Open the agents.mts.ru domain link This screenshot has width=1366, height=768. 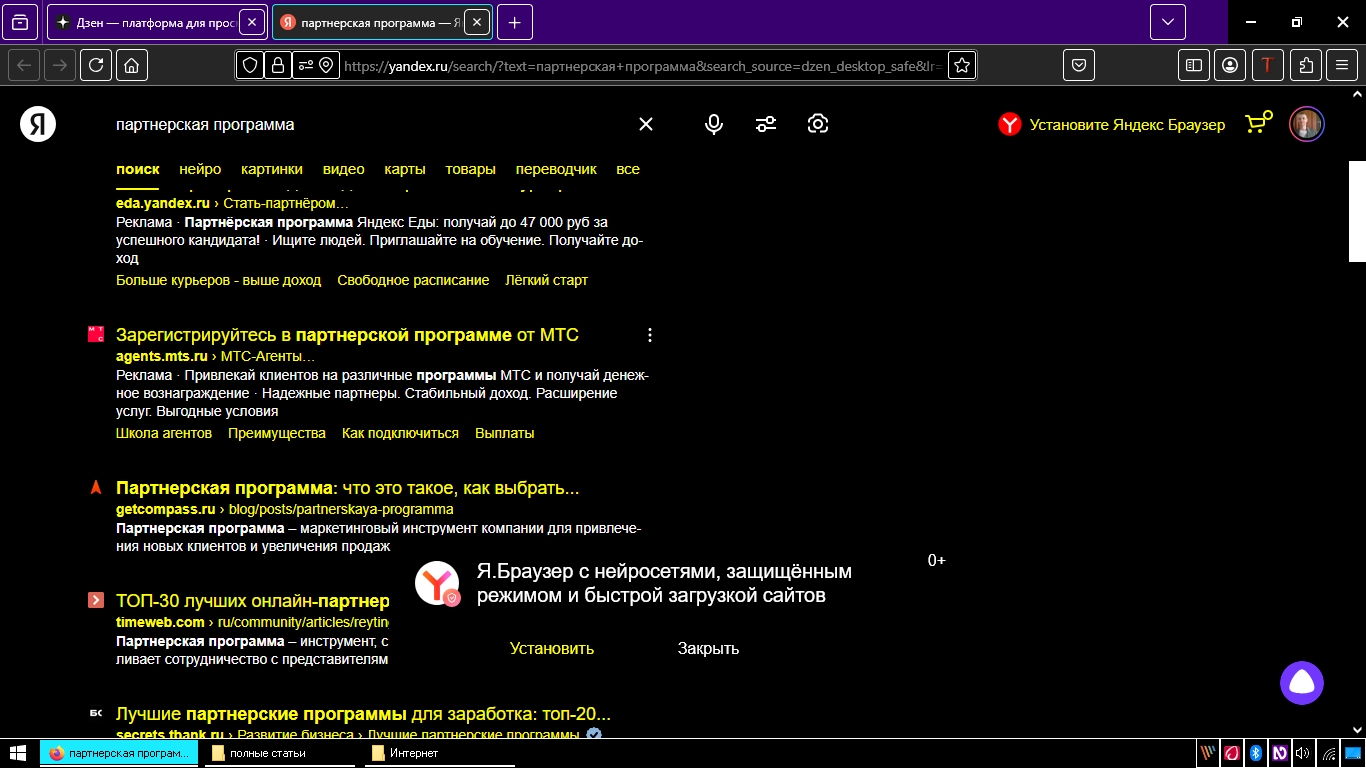point(162,356)
